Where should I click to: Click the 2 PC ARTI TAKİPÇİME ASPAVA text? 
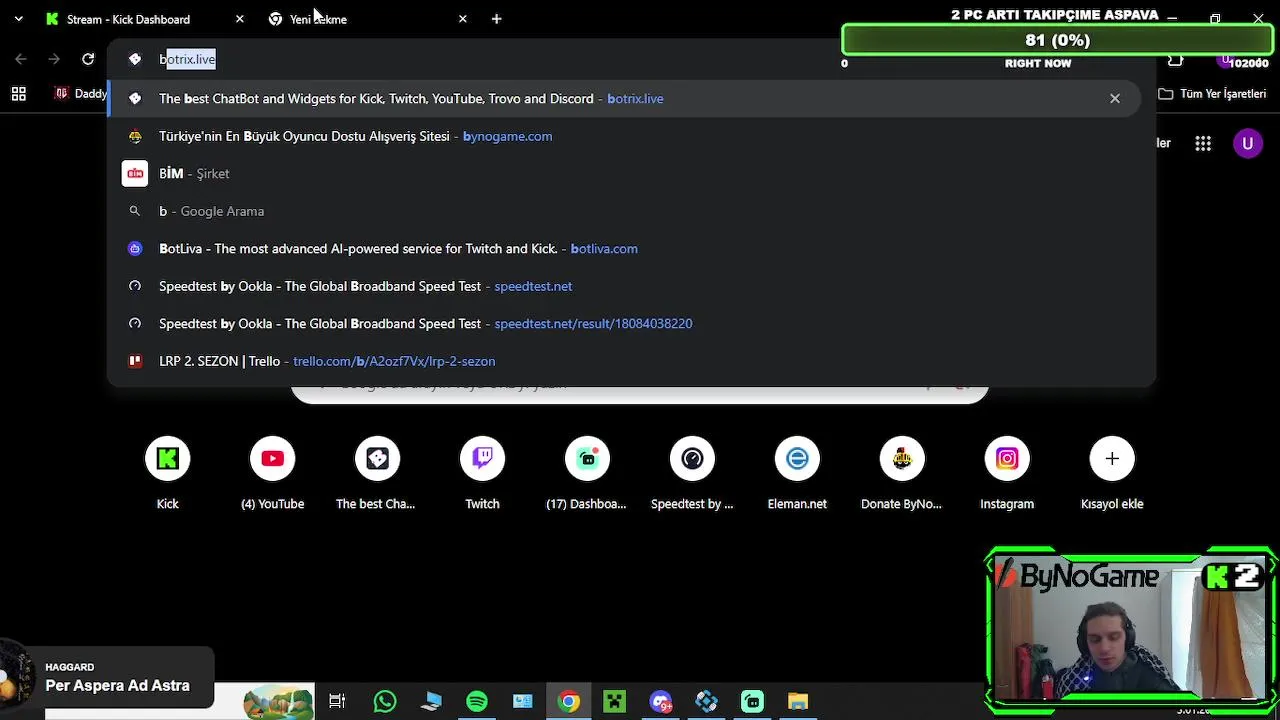point(1054,15)
